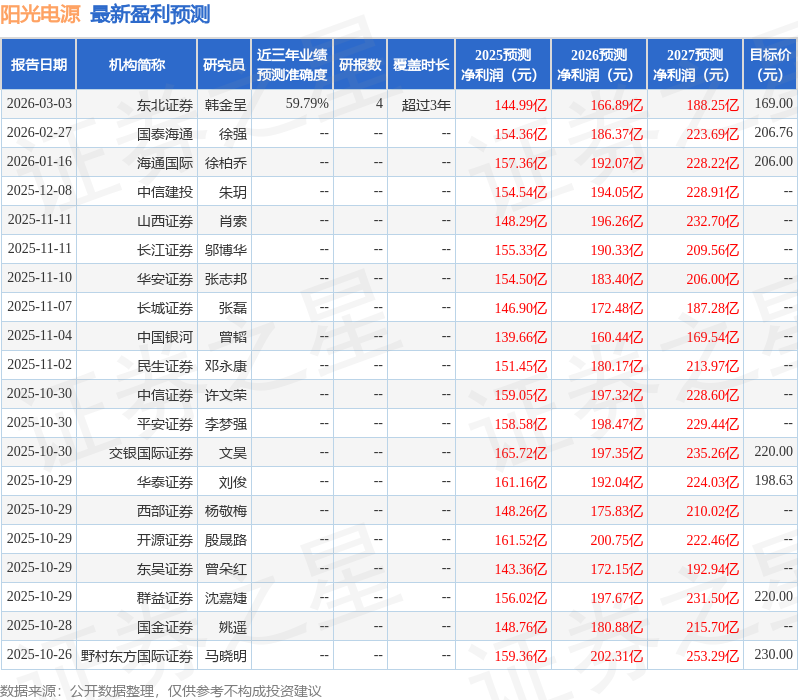Image resolution: width=798 pixels, height=700 pixels.
Task: Click the 野村东方国际证券 institution entry
Action: tap(137, 656)
